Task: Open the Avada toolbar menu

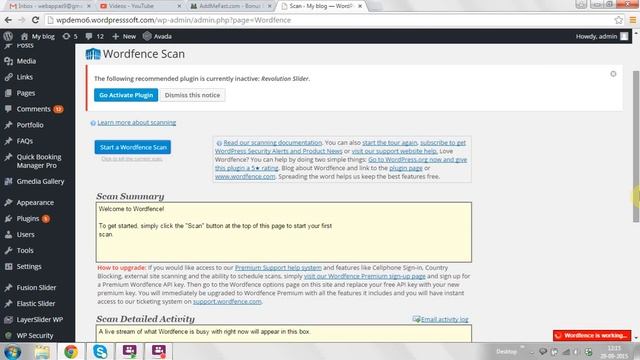Action: (157, 36)
